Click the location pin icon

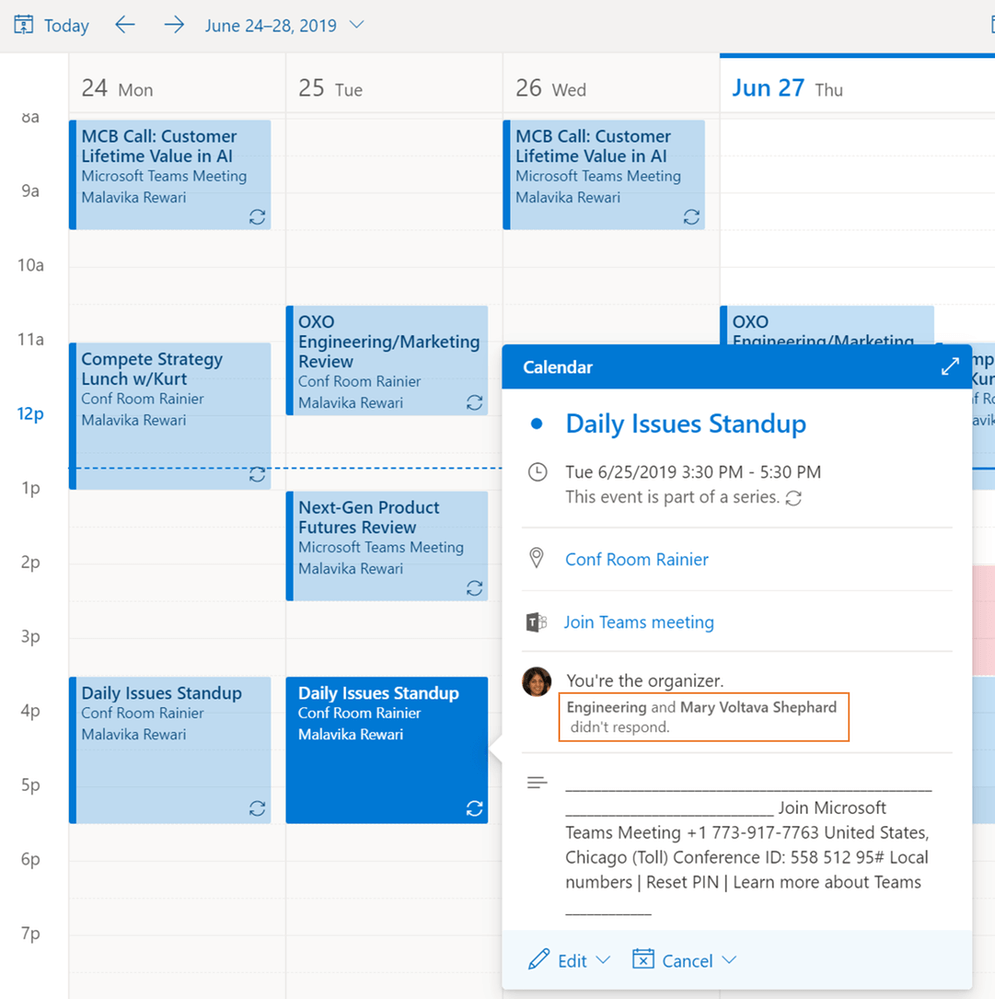coord(537,559)
